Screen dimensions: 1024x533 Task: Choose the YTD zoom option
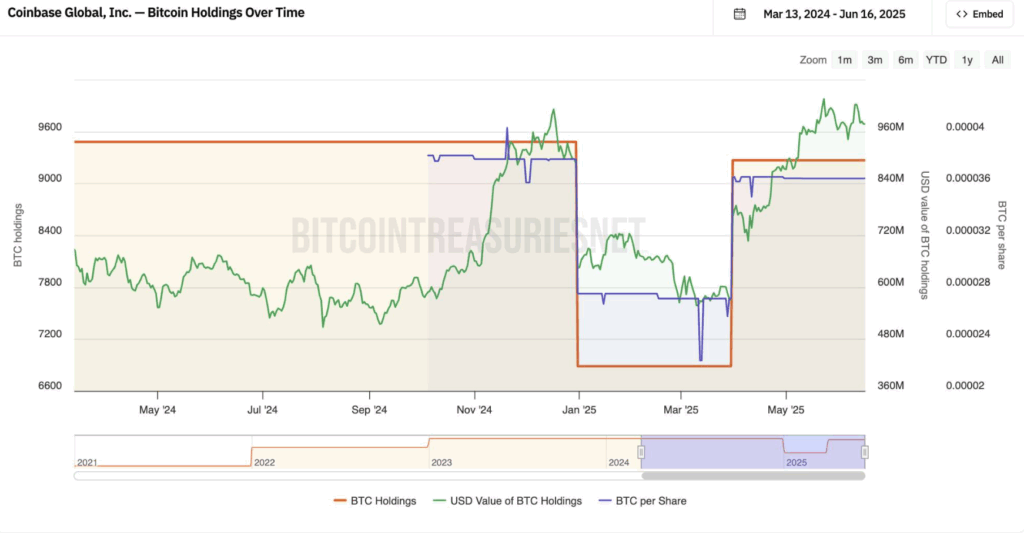pyautogui.click(x=936, y=60)
